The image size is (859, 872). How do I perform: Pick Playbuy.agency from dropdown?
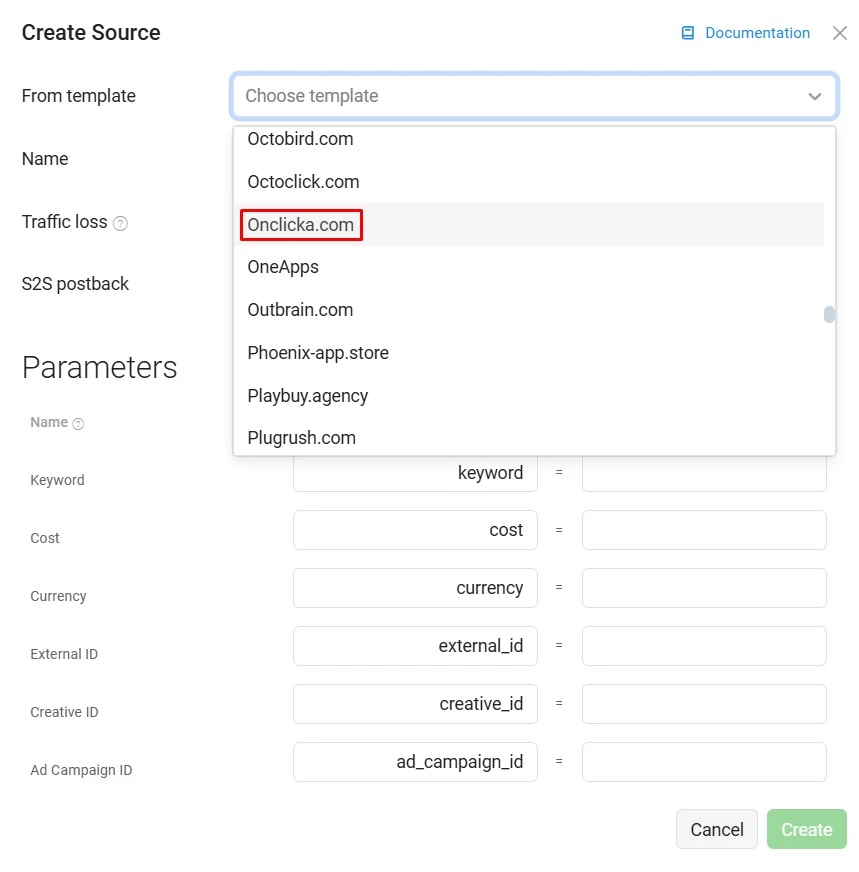pyautogui.click(x=308, y=396)
